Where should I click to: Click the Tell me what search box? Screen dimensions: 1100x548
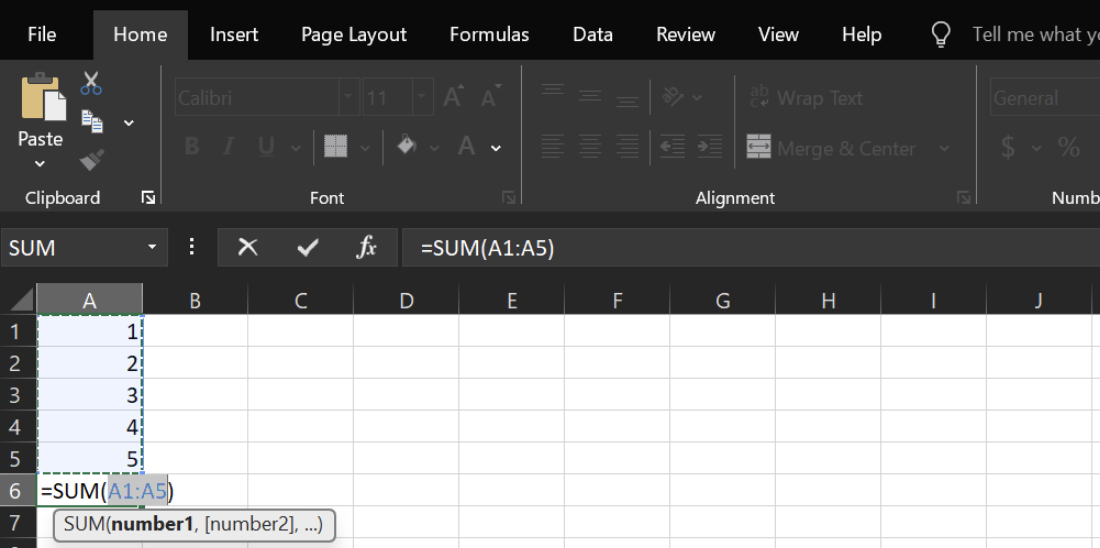[1035, 34]
